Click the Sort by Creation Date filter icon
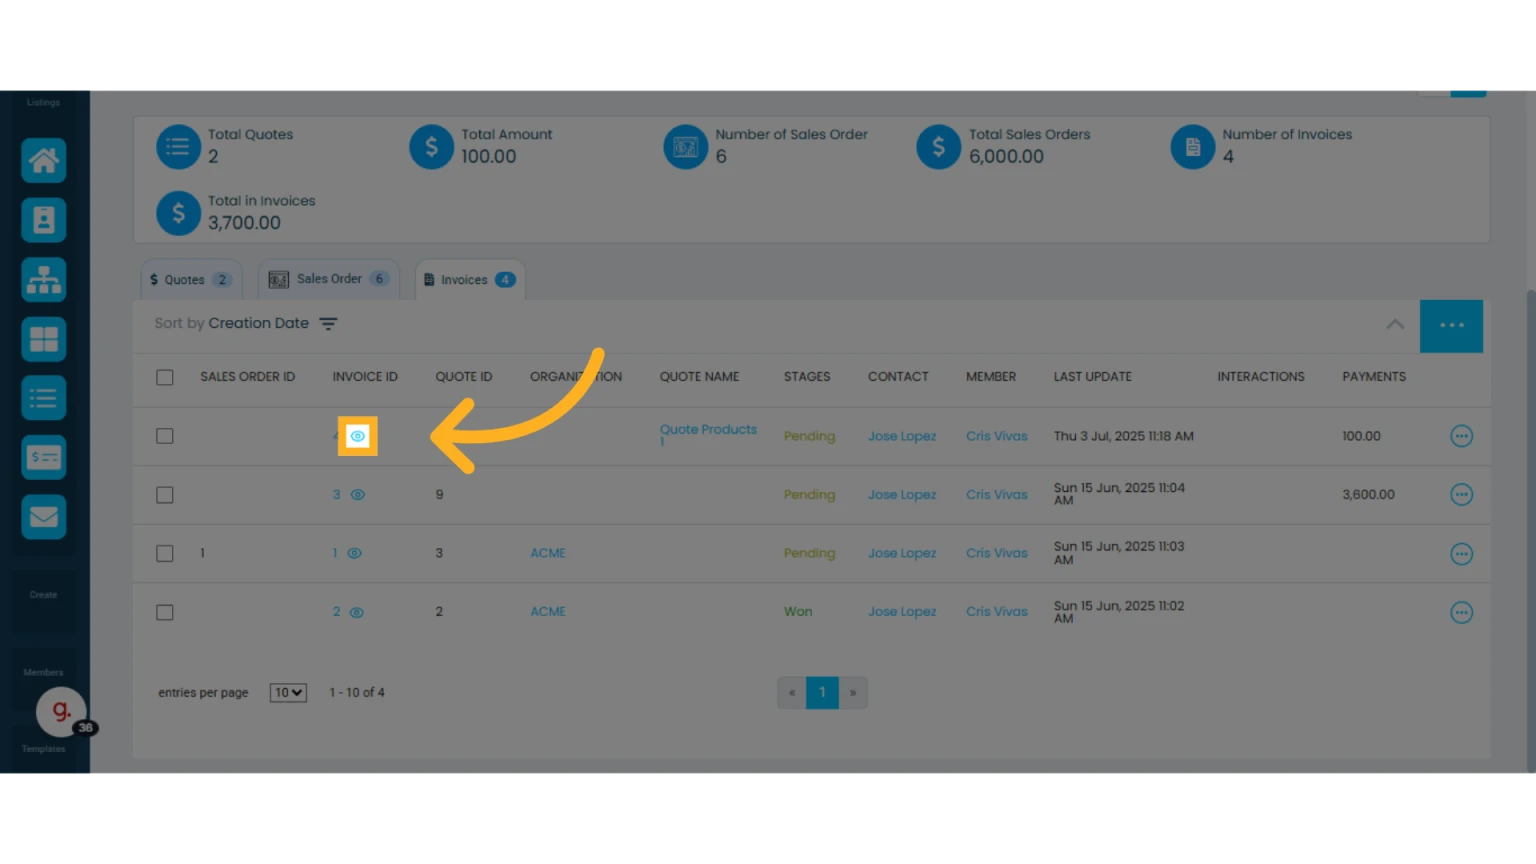 pyautogui.click(x=328, y=324)
